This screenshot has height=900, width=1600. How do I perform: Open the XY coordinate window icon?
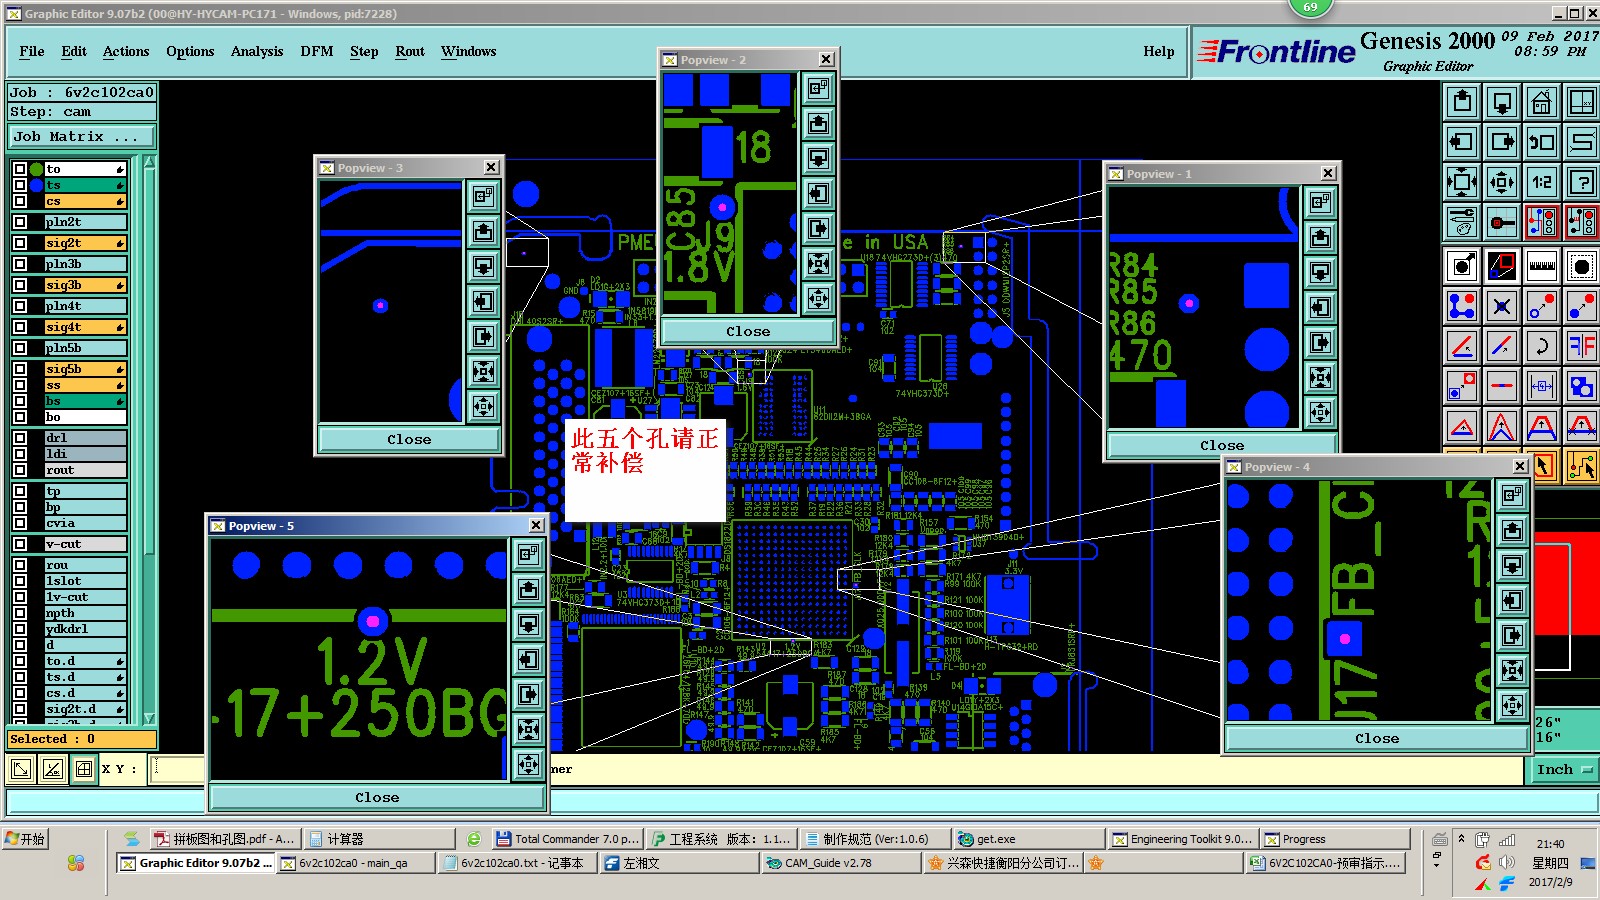(x=1582, y=102)
